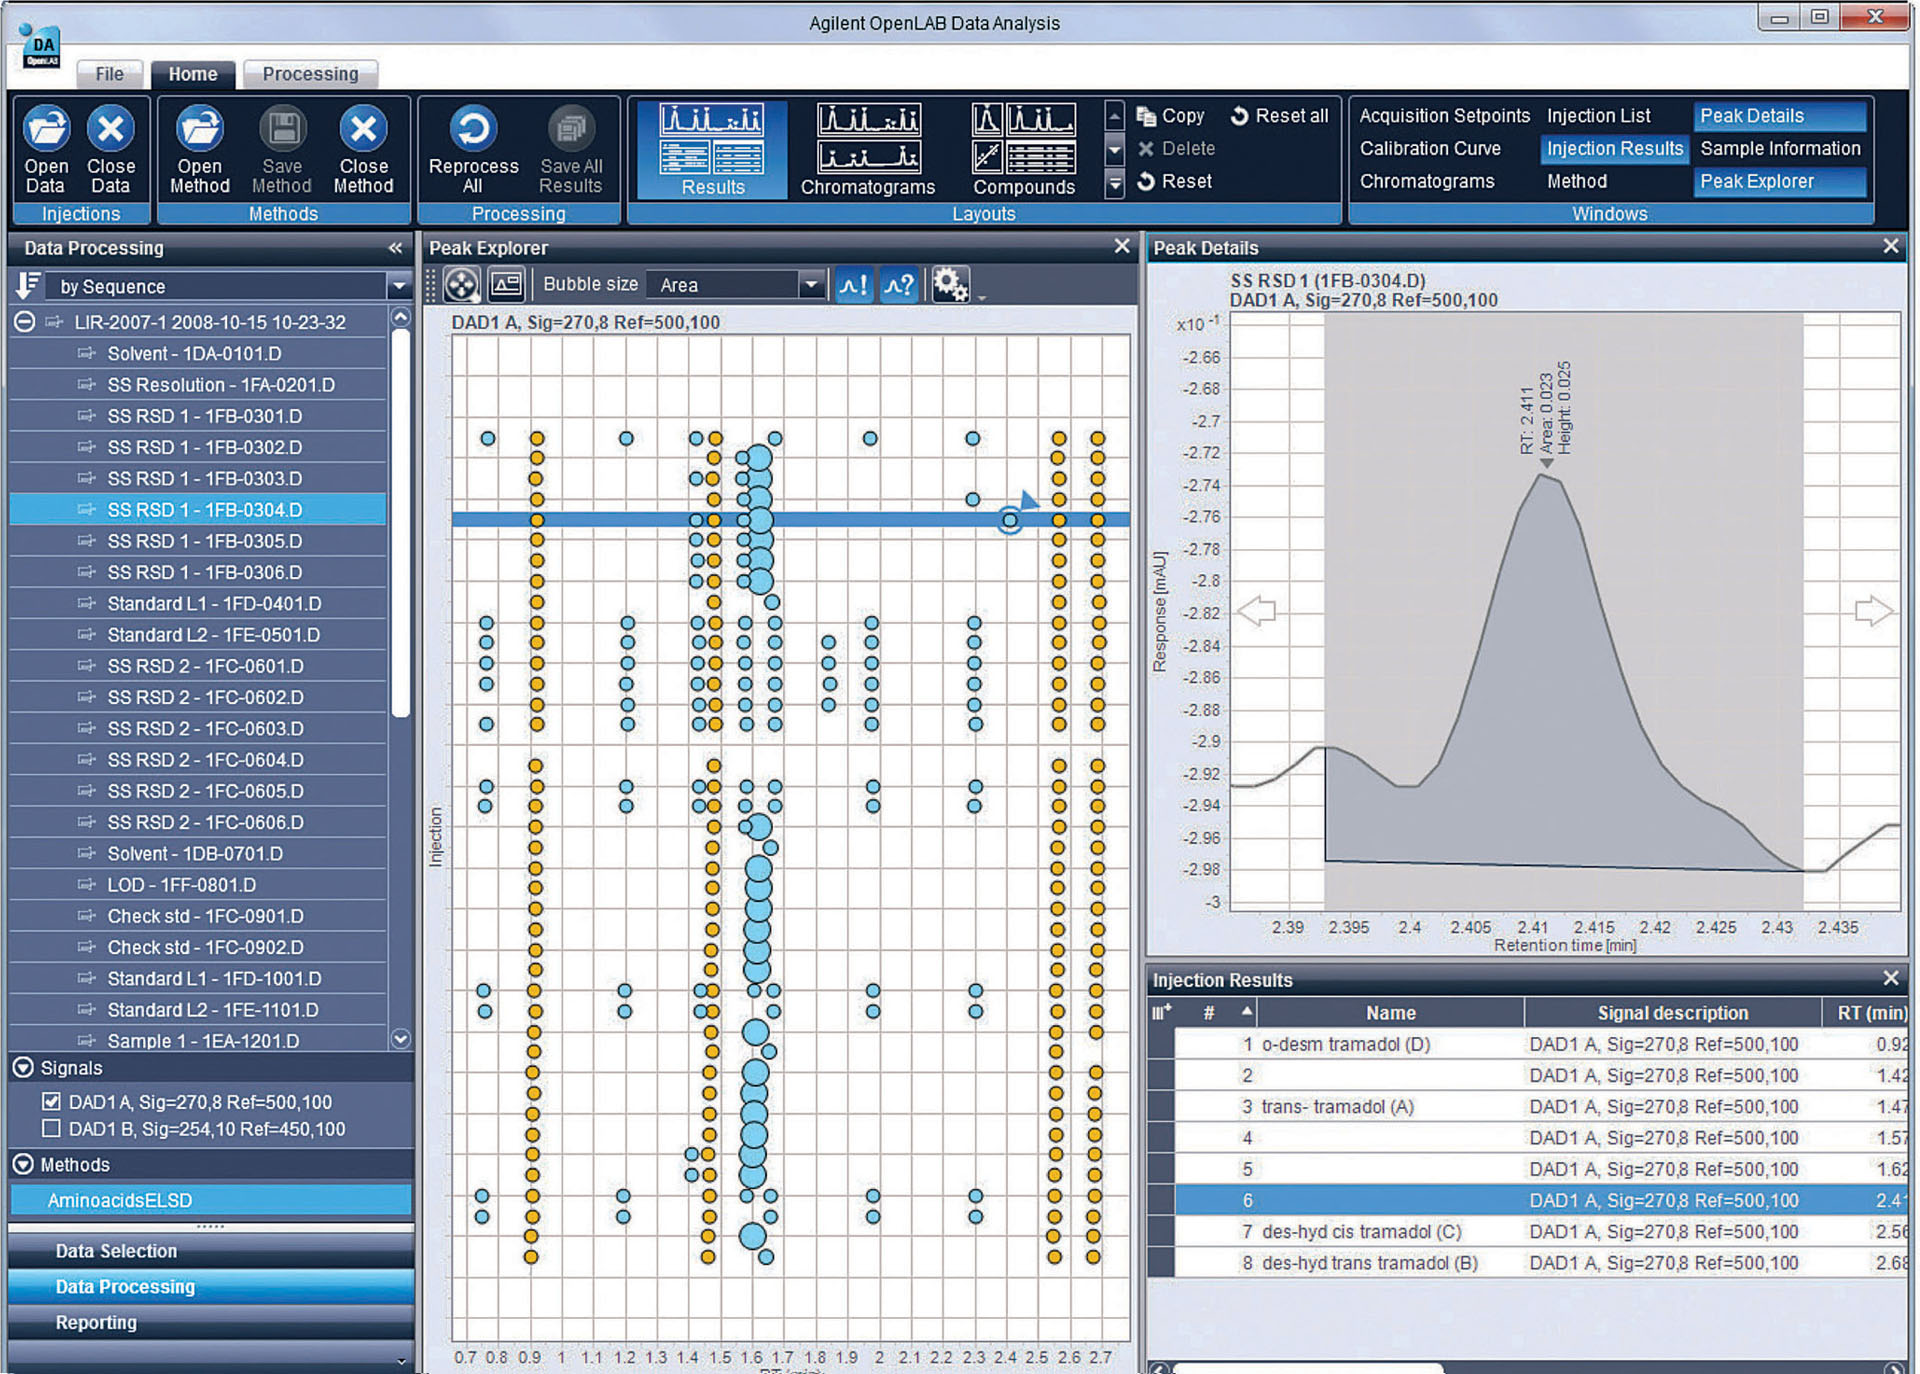Open the Data Selection pane
Screen dimensions: 1920x1374
(211, 1251)
